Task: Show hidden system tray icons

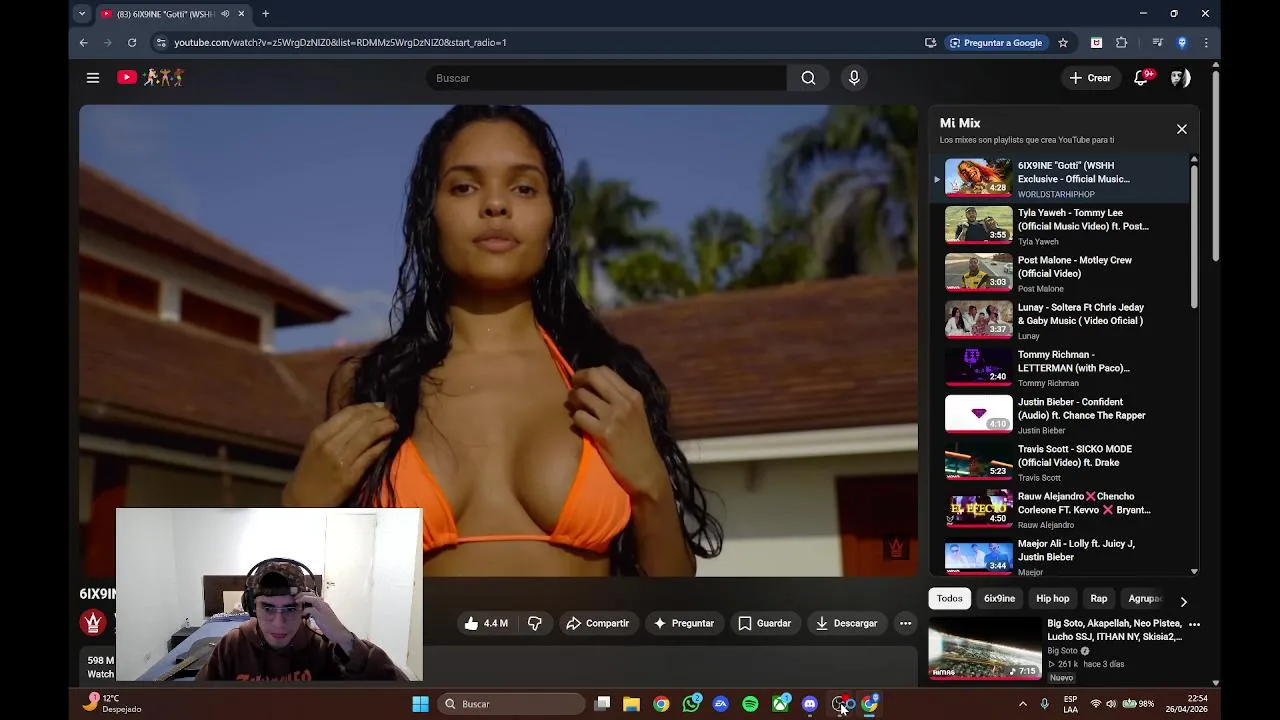Action: [x=1022, y=704]
